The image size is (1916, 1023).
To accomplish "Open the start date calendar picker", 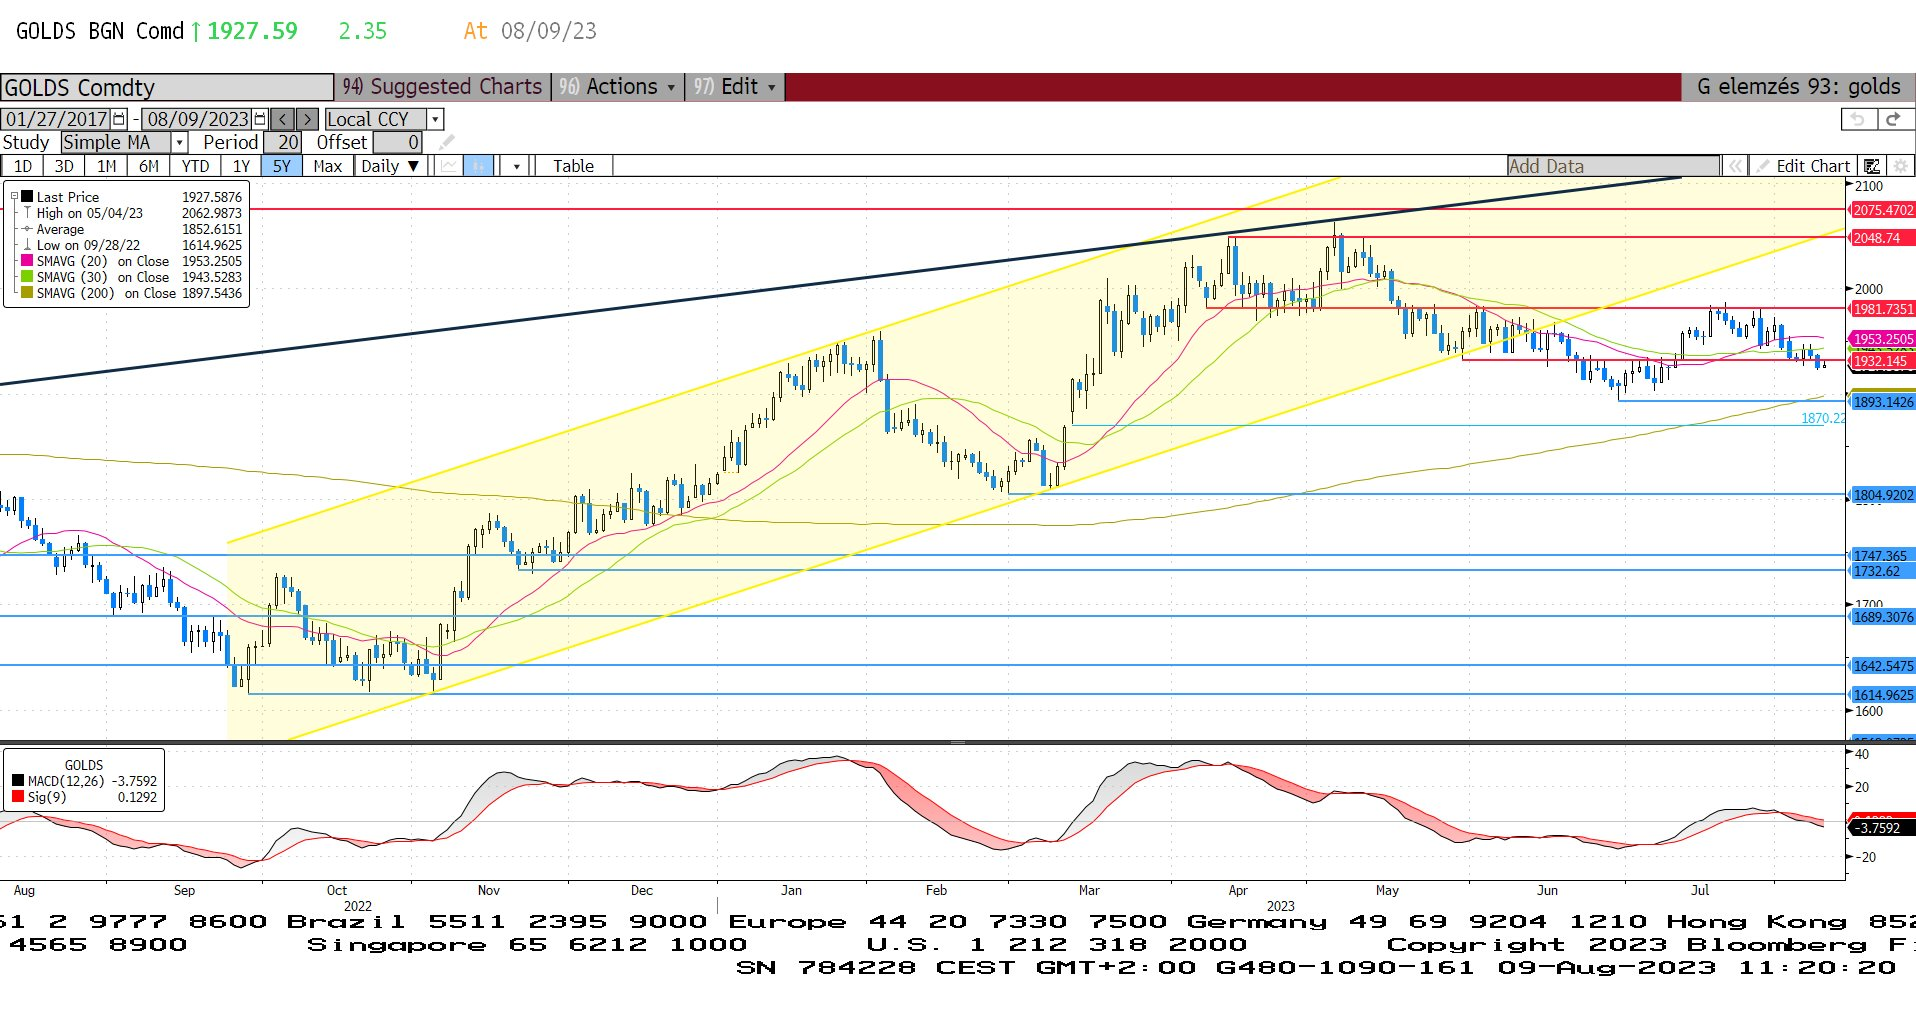I will click(x=119, y=119).
